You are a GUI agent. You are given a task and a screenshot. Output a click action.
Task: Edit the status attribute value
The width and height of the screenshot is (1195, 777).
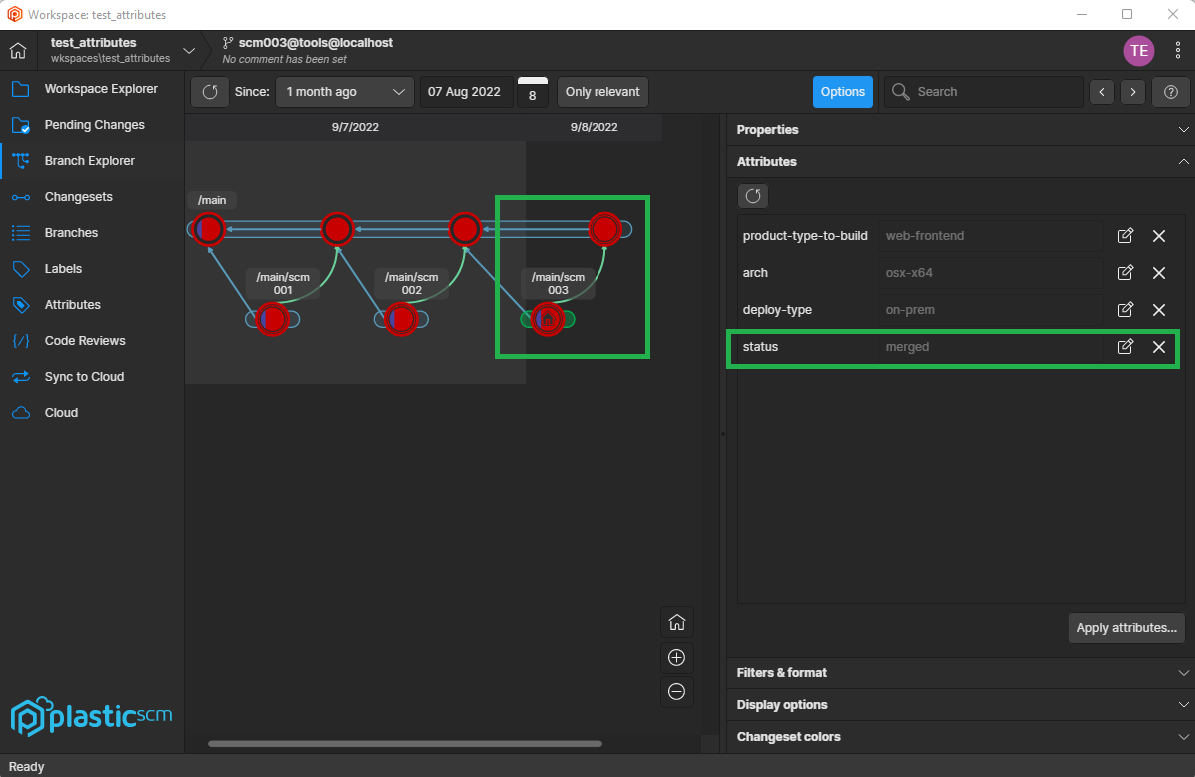tap(1125, 346)
